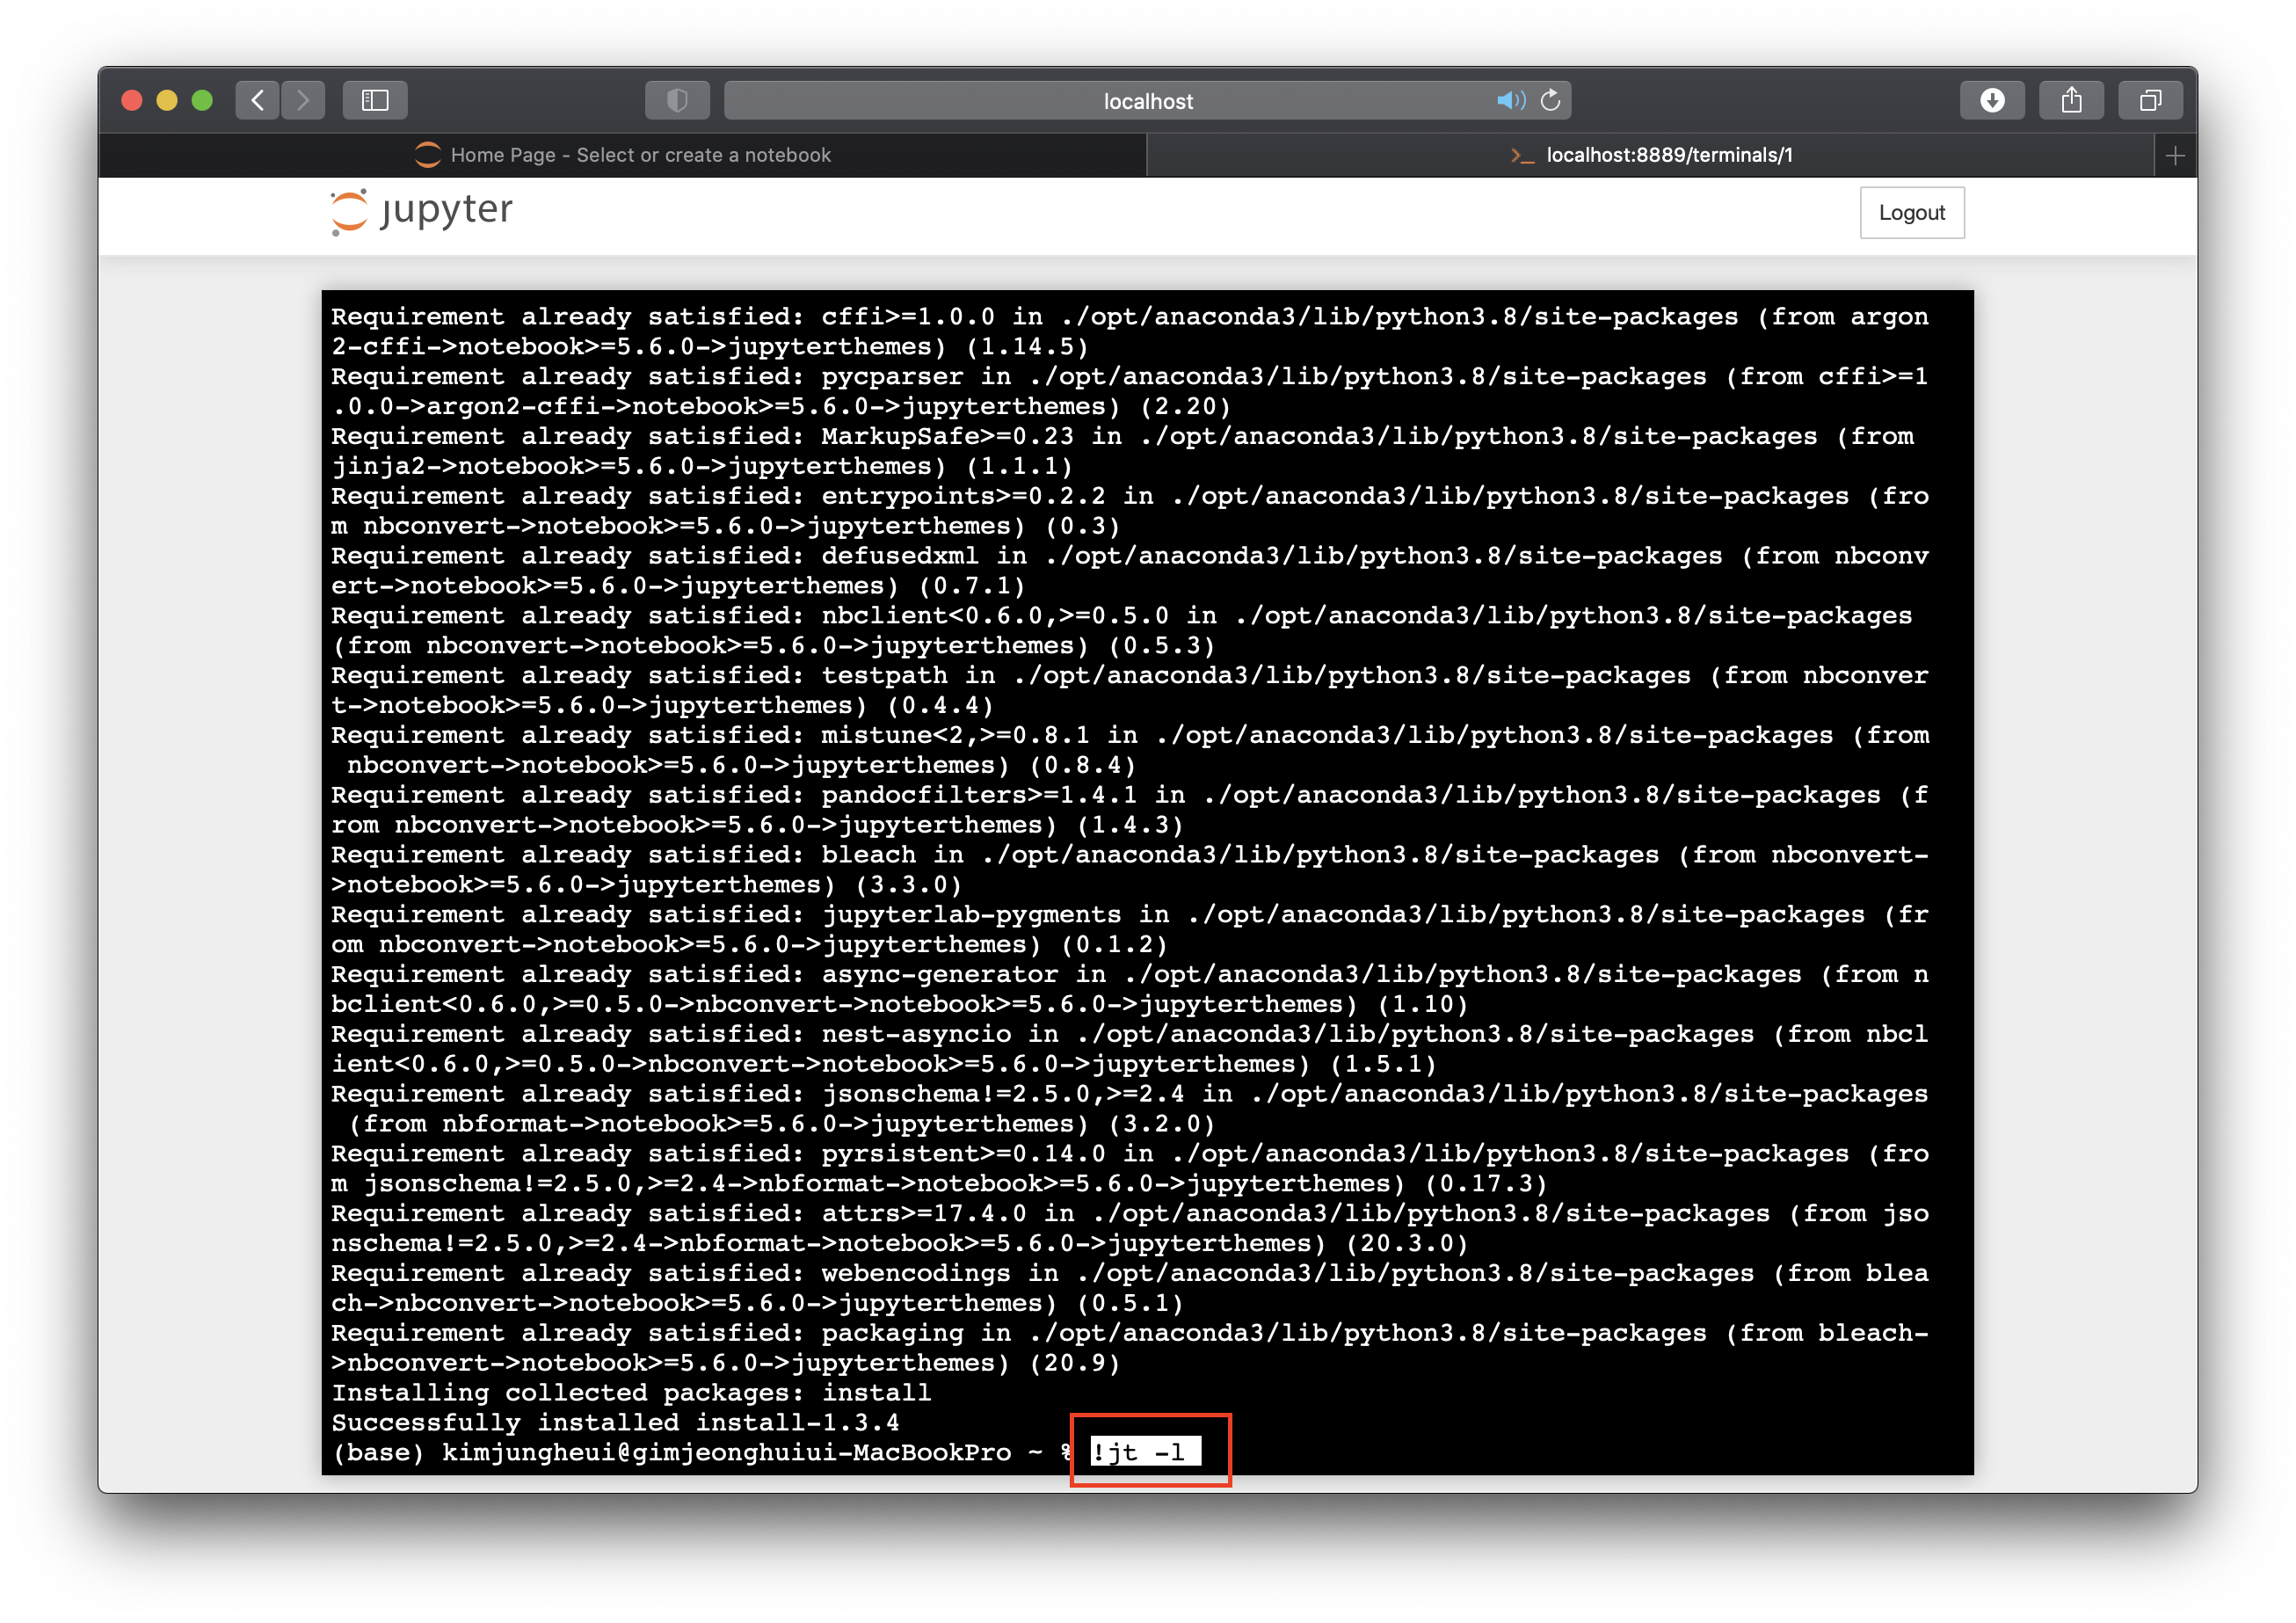This screenshot has width=2296, height=1623.
Task: Click the Share icon in toolbar
Action: pos(2071,100)
